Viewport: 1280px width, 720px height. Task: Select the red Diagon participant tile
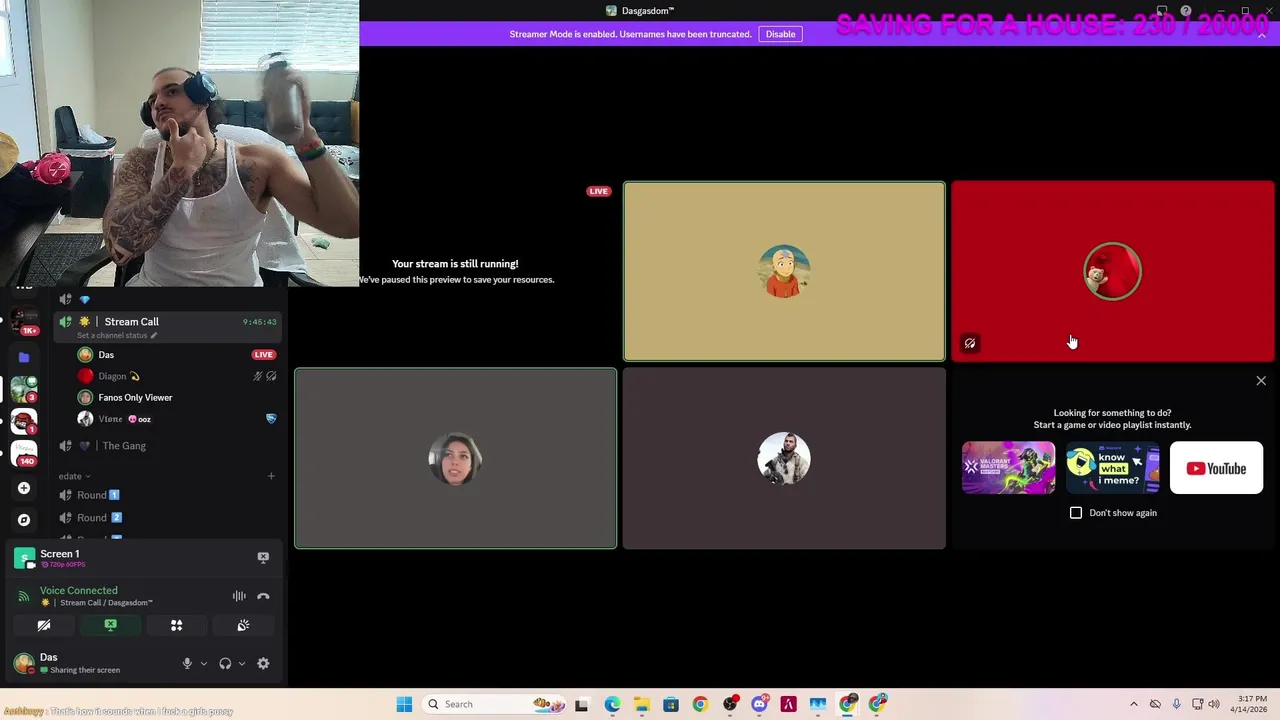click(x=1112, y=271)
